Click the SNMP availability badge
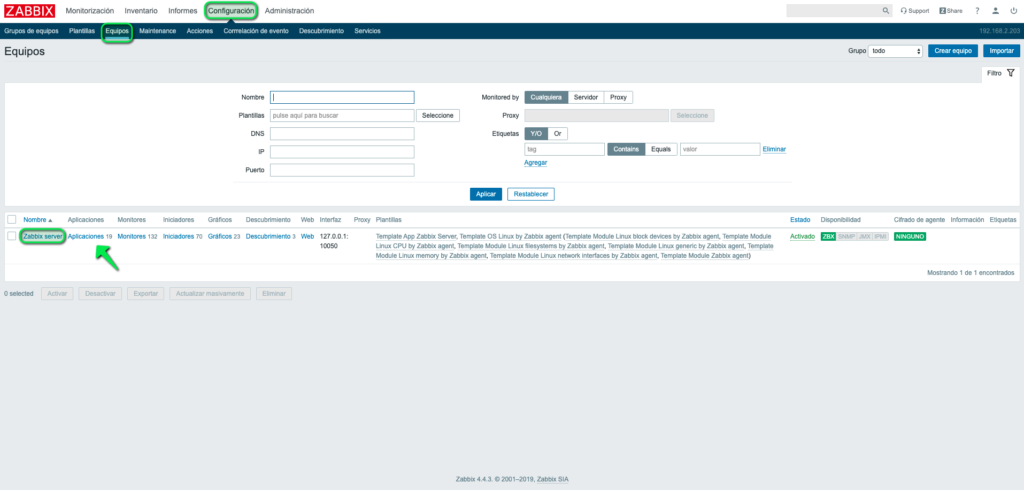 click(x=846, y=236)
